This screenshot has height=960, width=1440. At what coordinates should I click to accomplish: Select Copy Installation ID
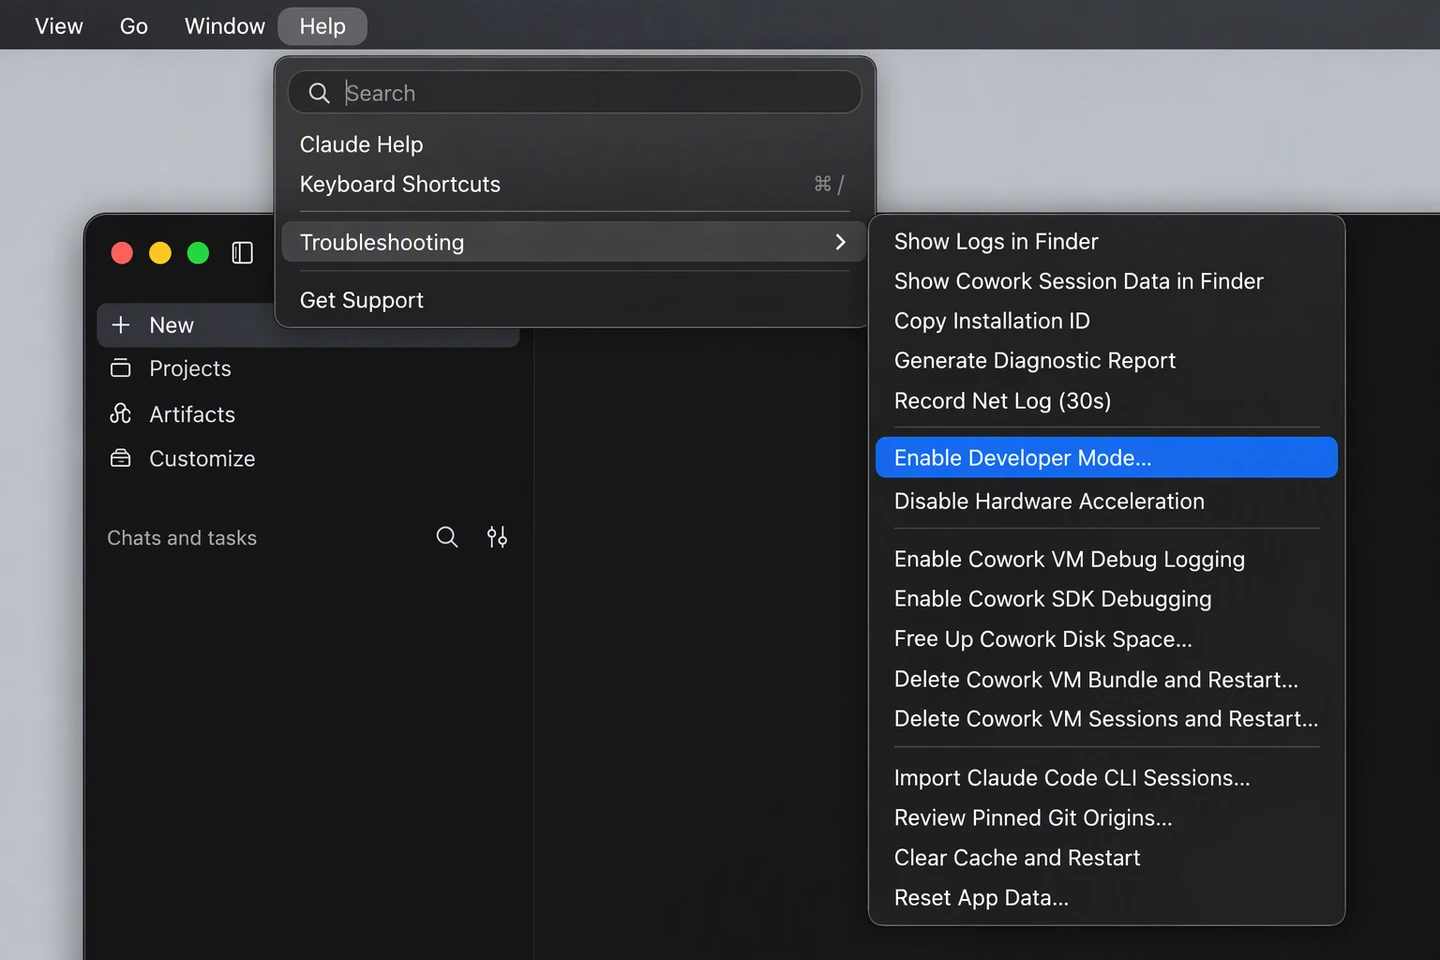point(1106,321)
